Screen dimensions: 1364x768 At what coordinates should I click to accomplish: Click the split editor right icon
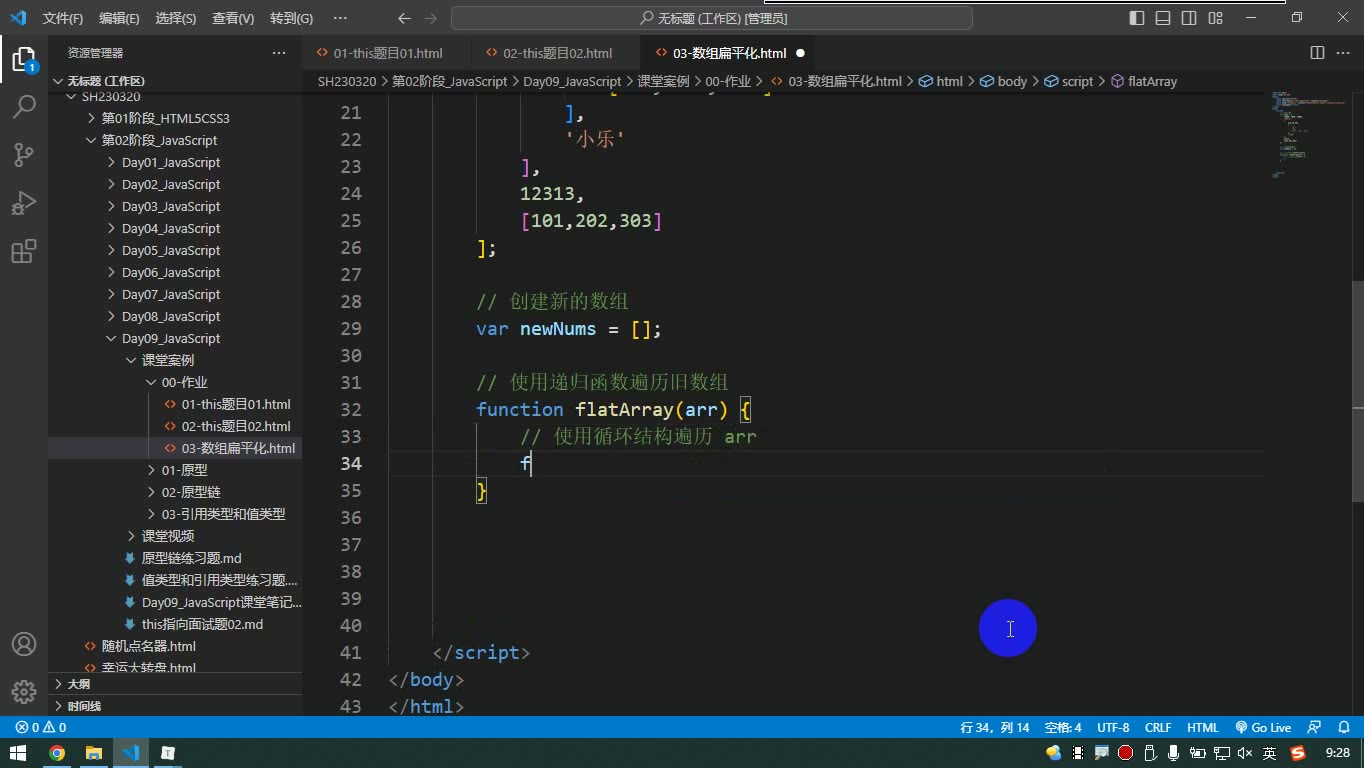point(1317,53)
